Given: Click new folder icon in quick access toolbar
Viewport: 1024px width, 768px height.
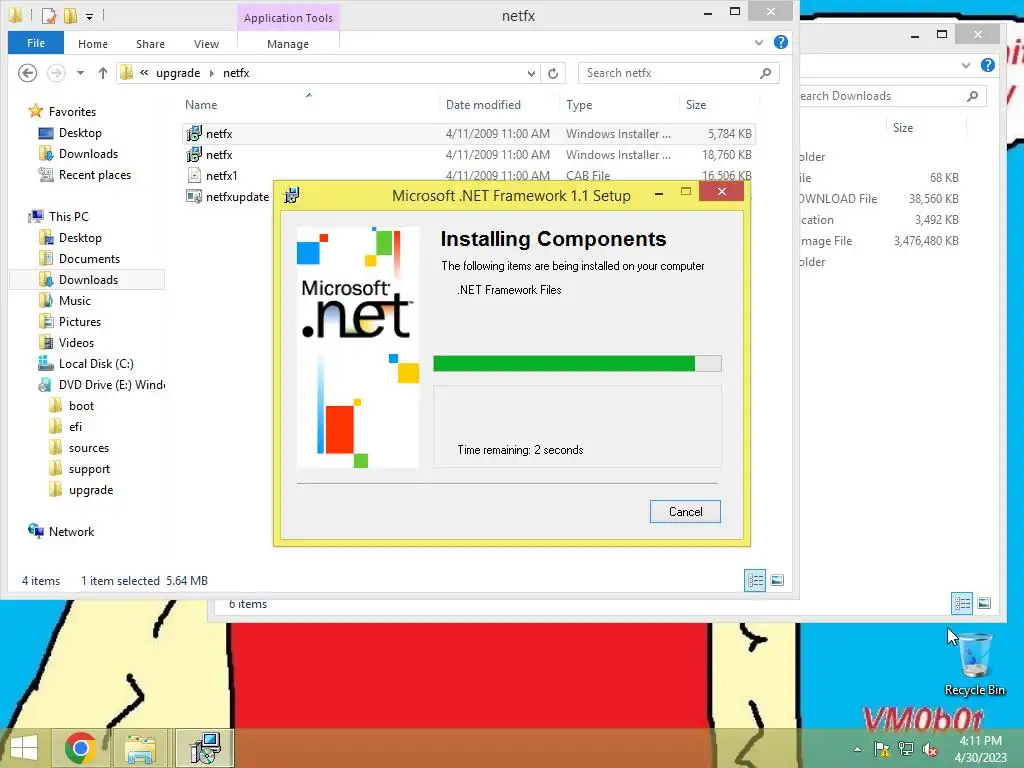Looking at the screenshot, I should point(70,15).
